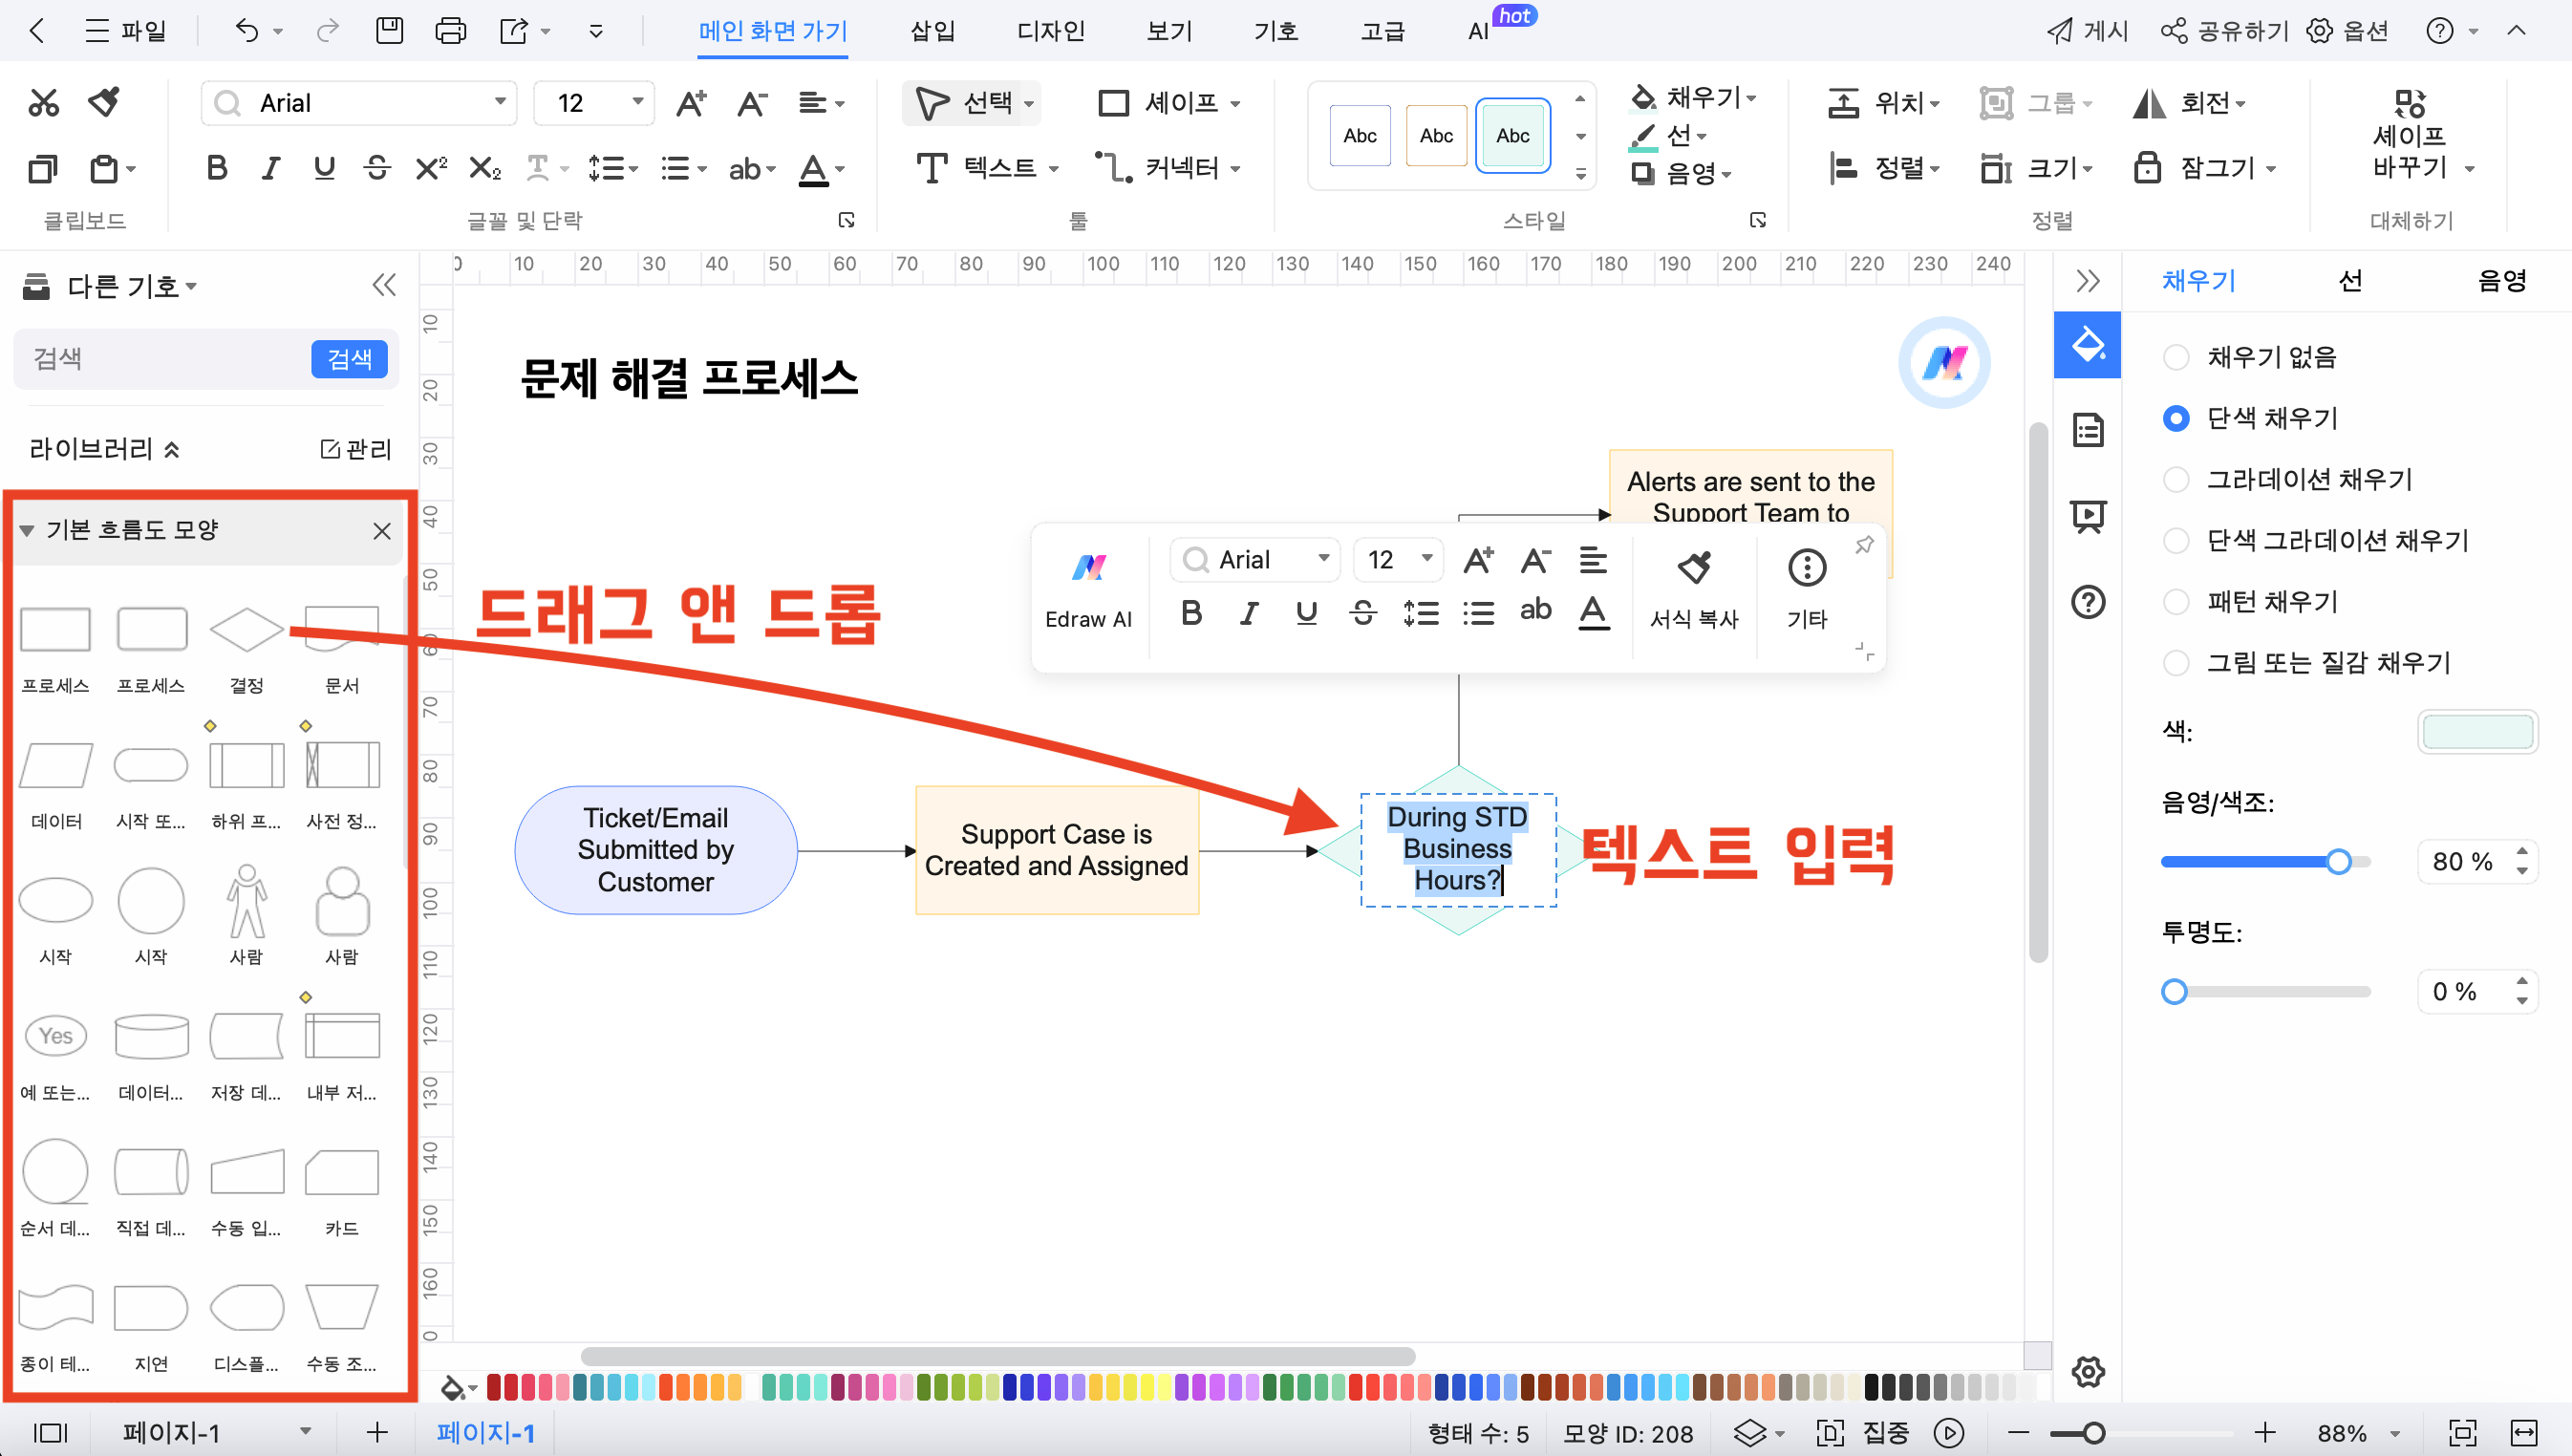
Task: Open the fill bucket panel in right sidebar
Action: [x=2087, y=344]
